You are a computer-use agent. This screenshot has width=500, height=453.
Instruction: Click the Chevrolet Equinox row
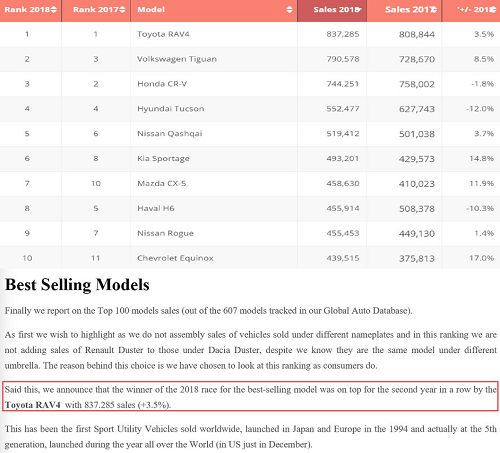(x=250, y=257)
